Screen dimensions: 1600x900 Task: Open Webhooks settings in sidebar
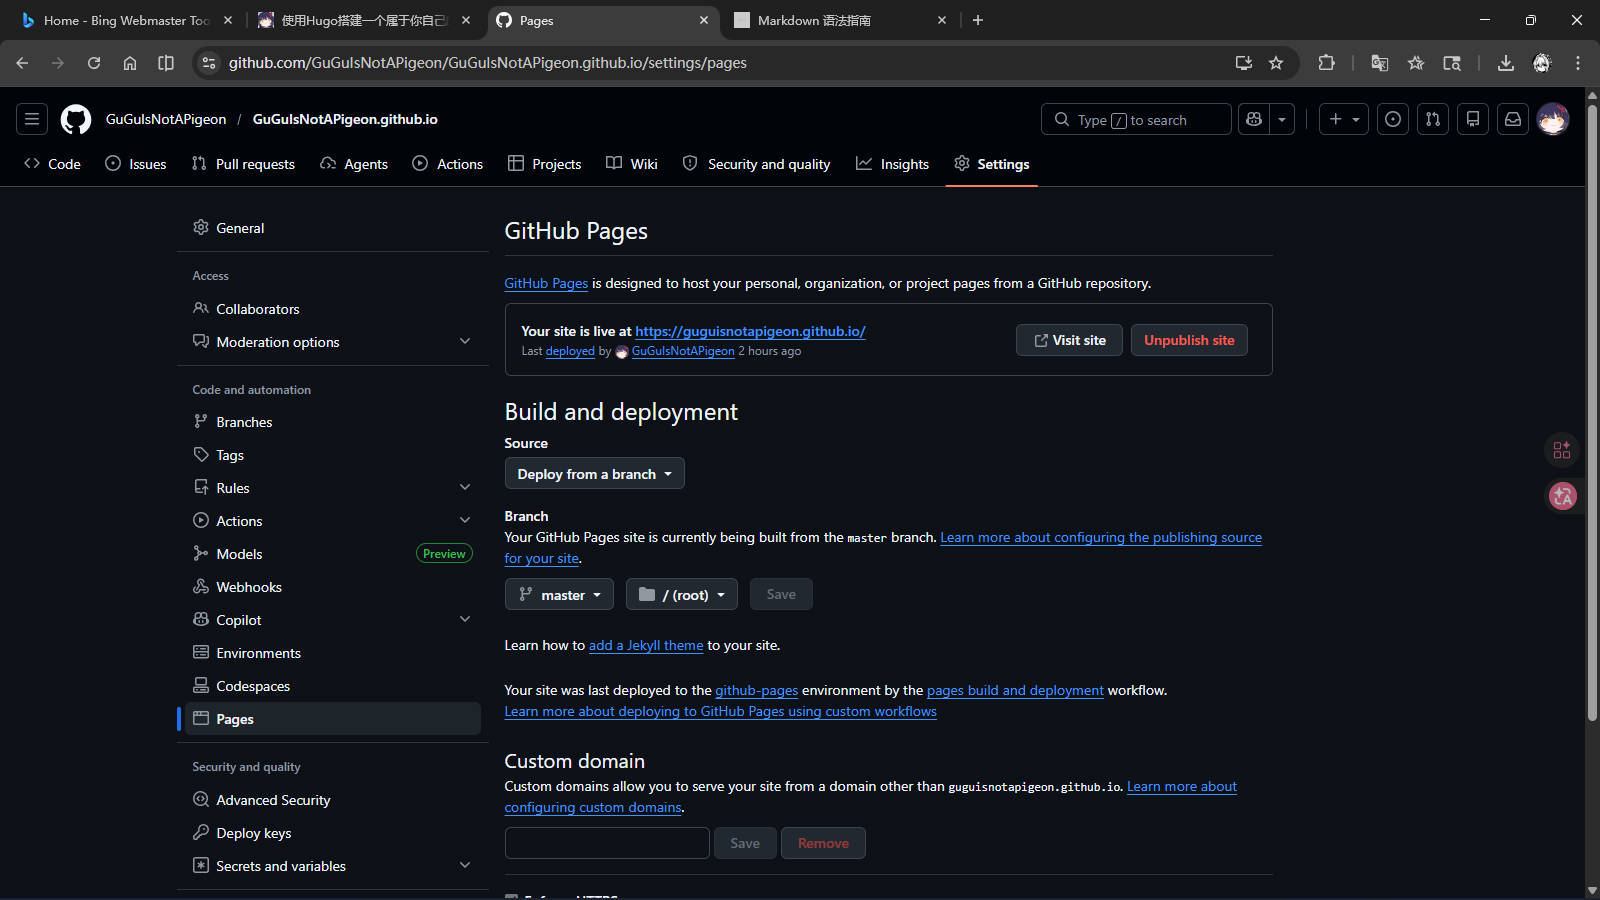(x=333, y=587)
